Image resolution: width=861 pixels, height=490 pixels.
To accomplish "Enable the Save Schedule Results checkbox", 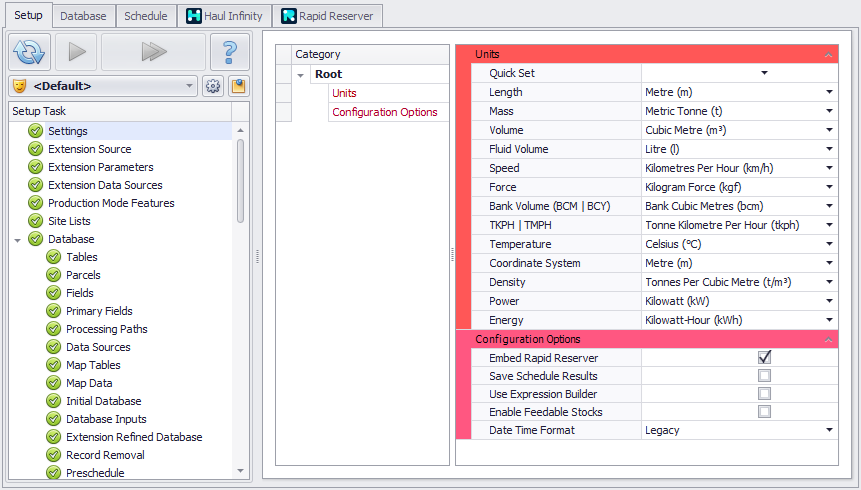I will tap(764, 376).
